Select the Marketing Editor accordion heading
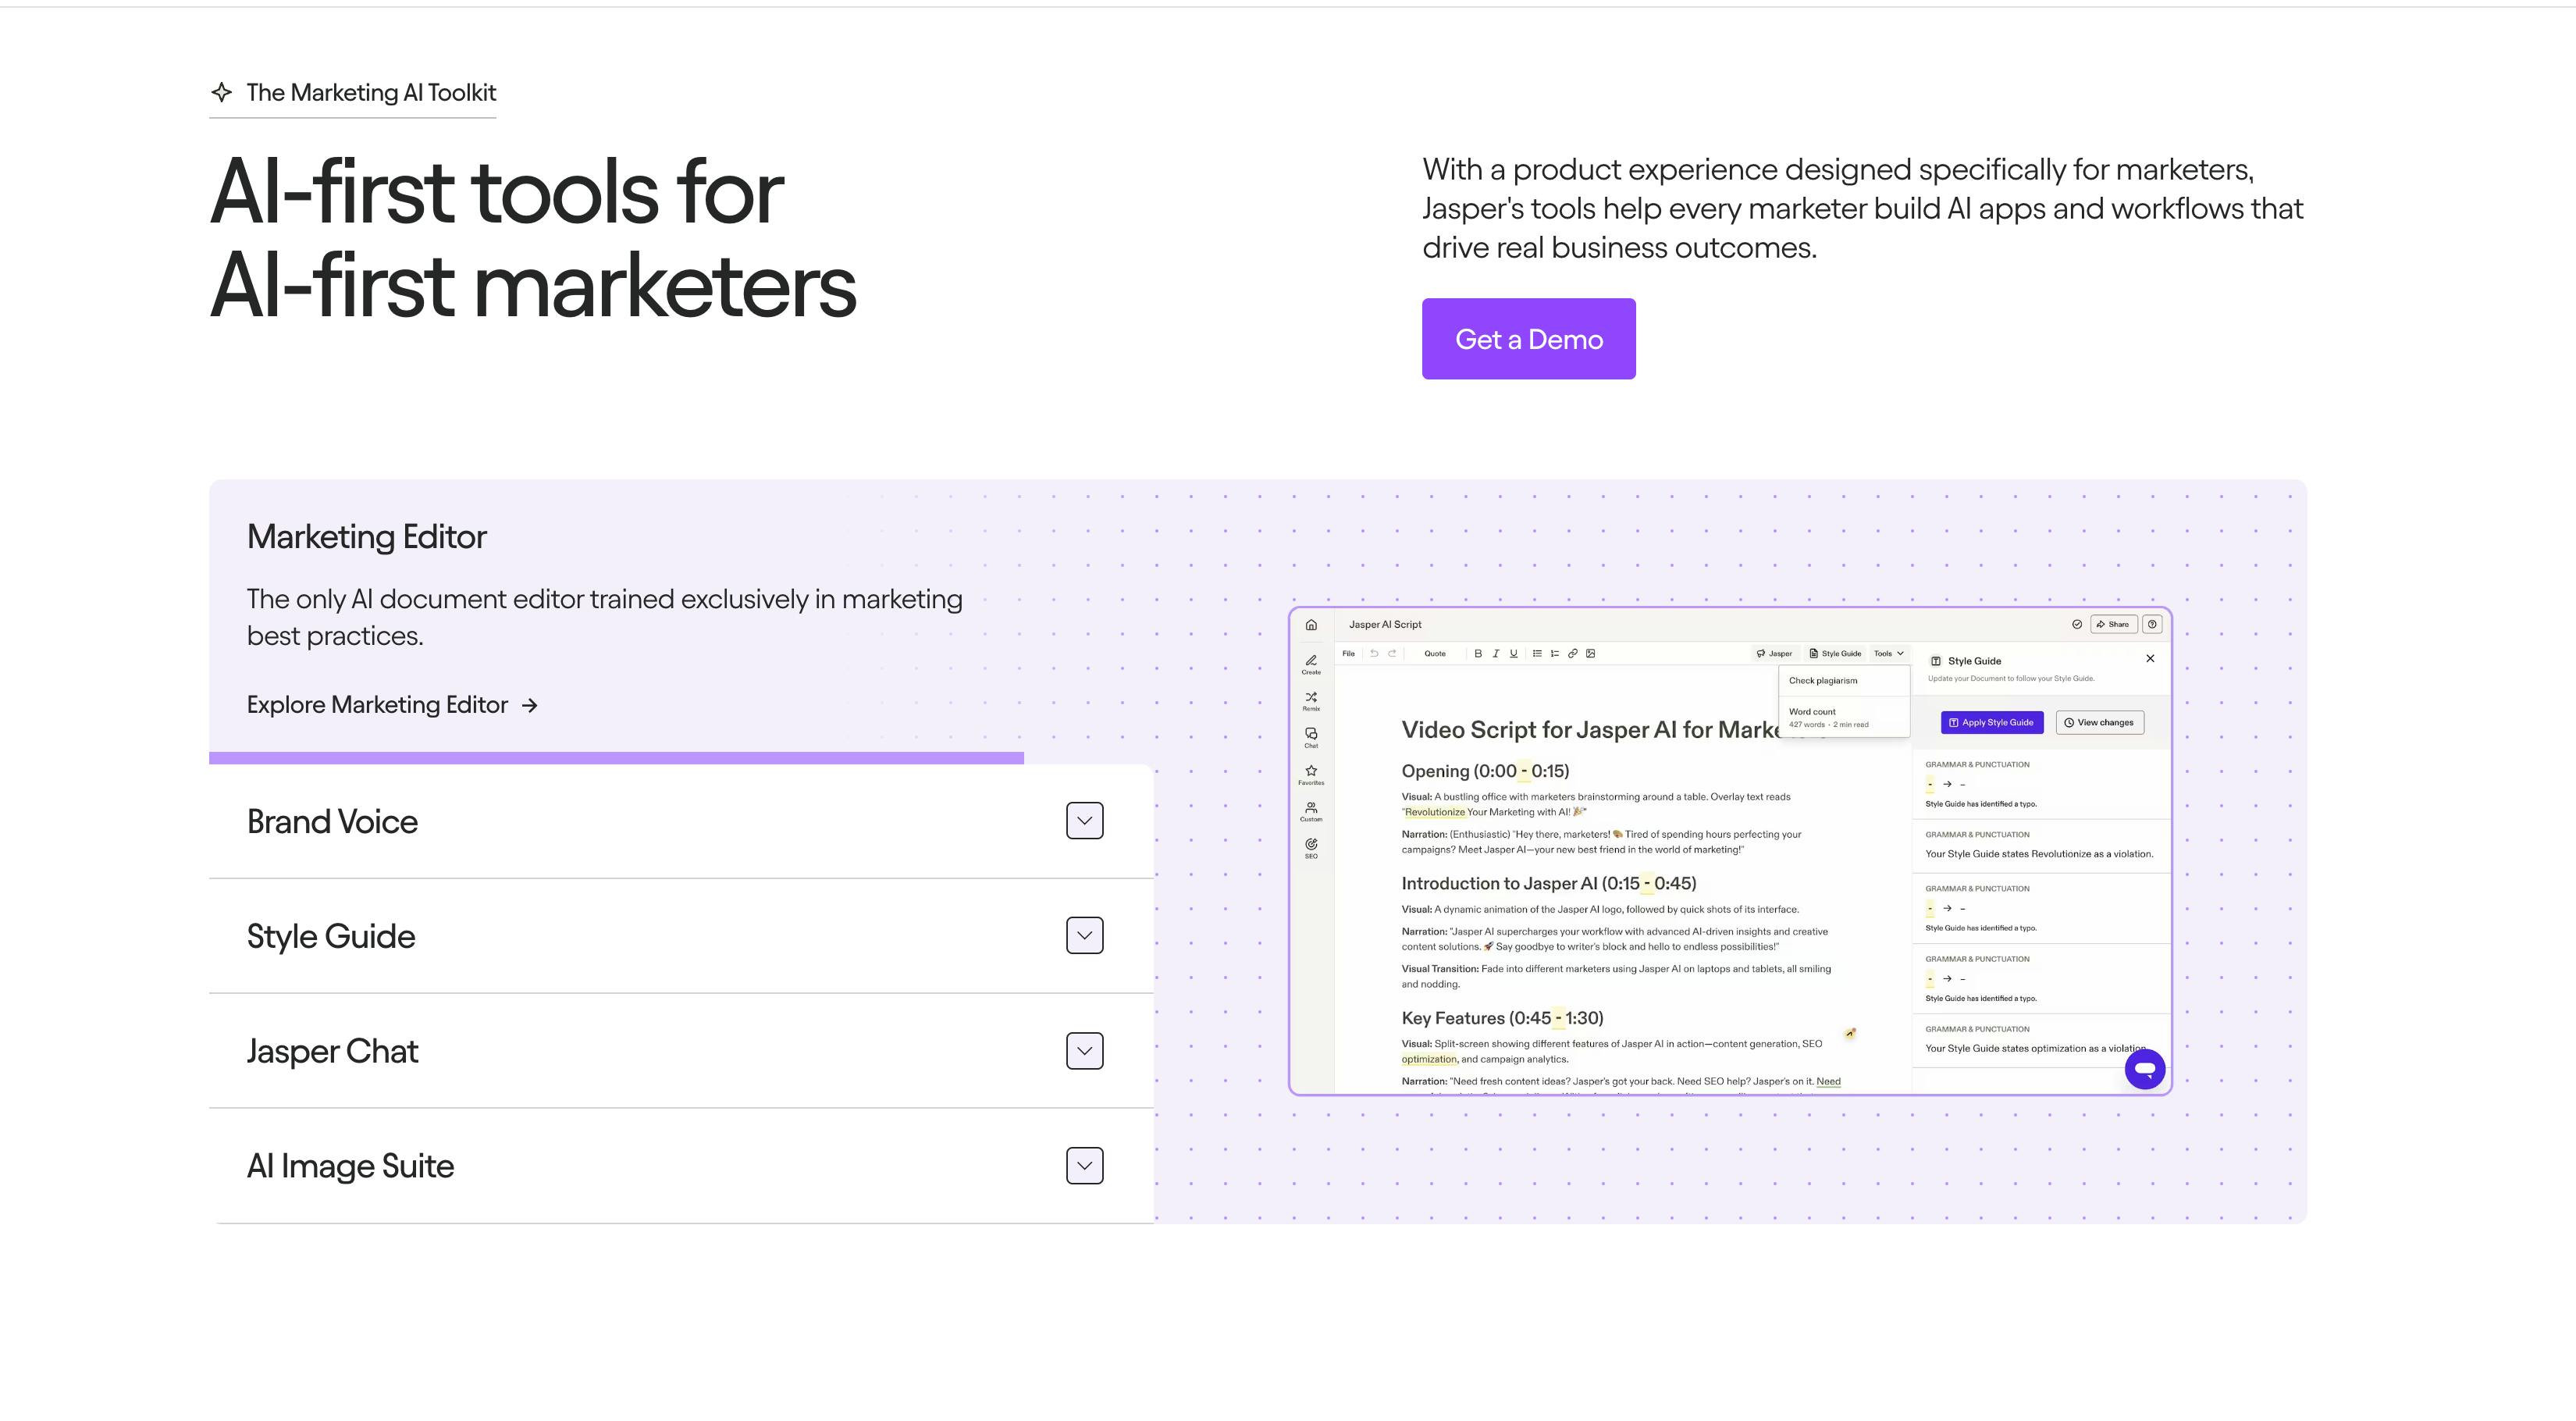 tap(367, 537)
